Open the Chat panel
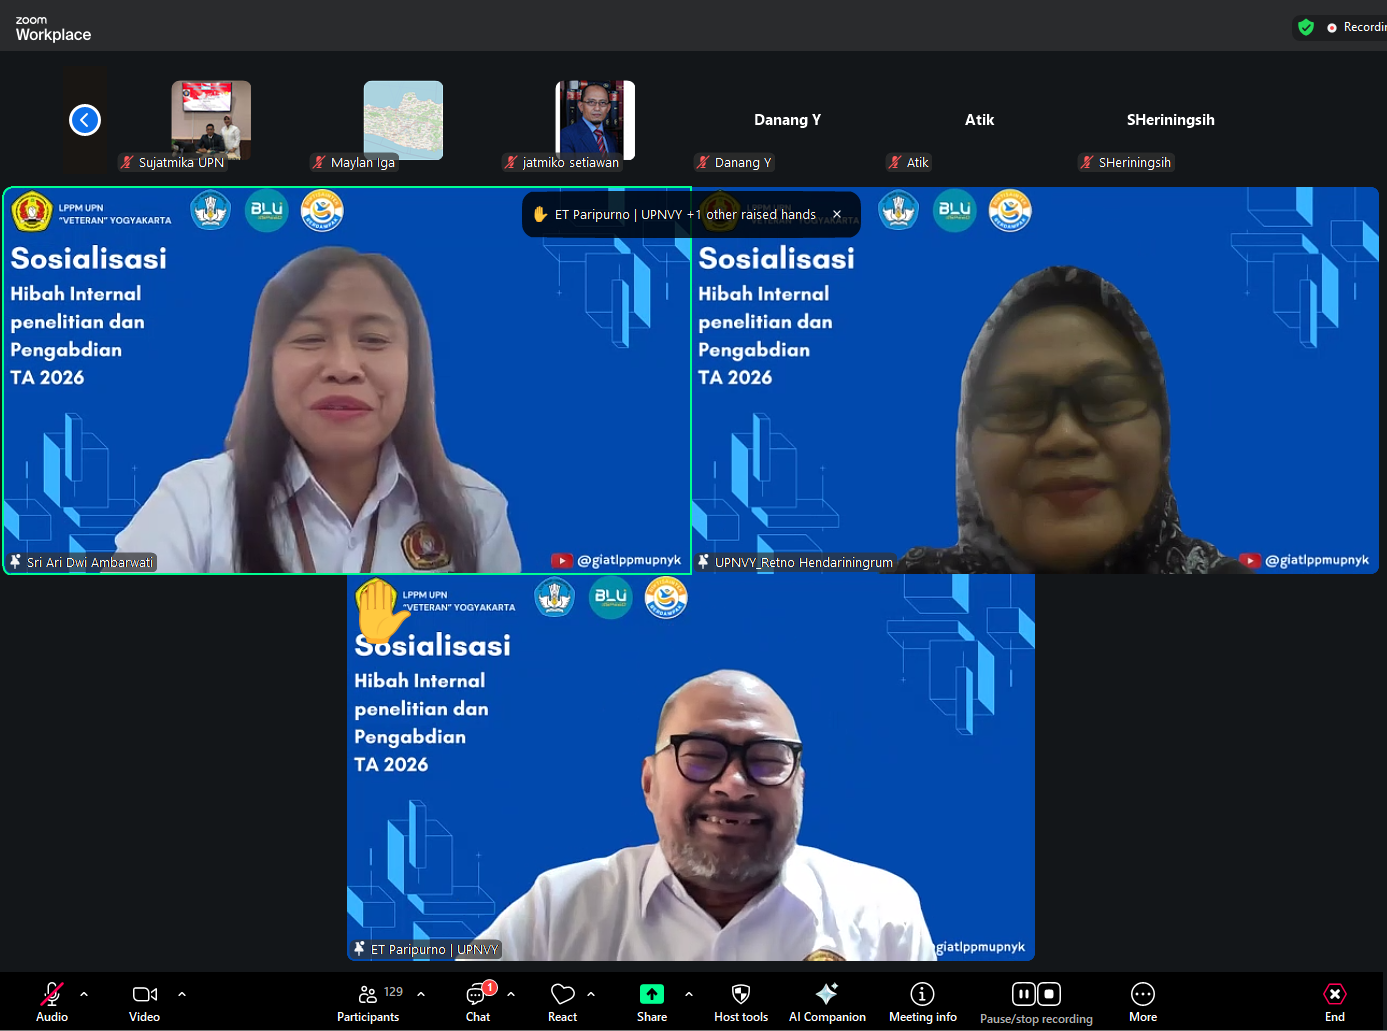 (x=478, y=1002)
